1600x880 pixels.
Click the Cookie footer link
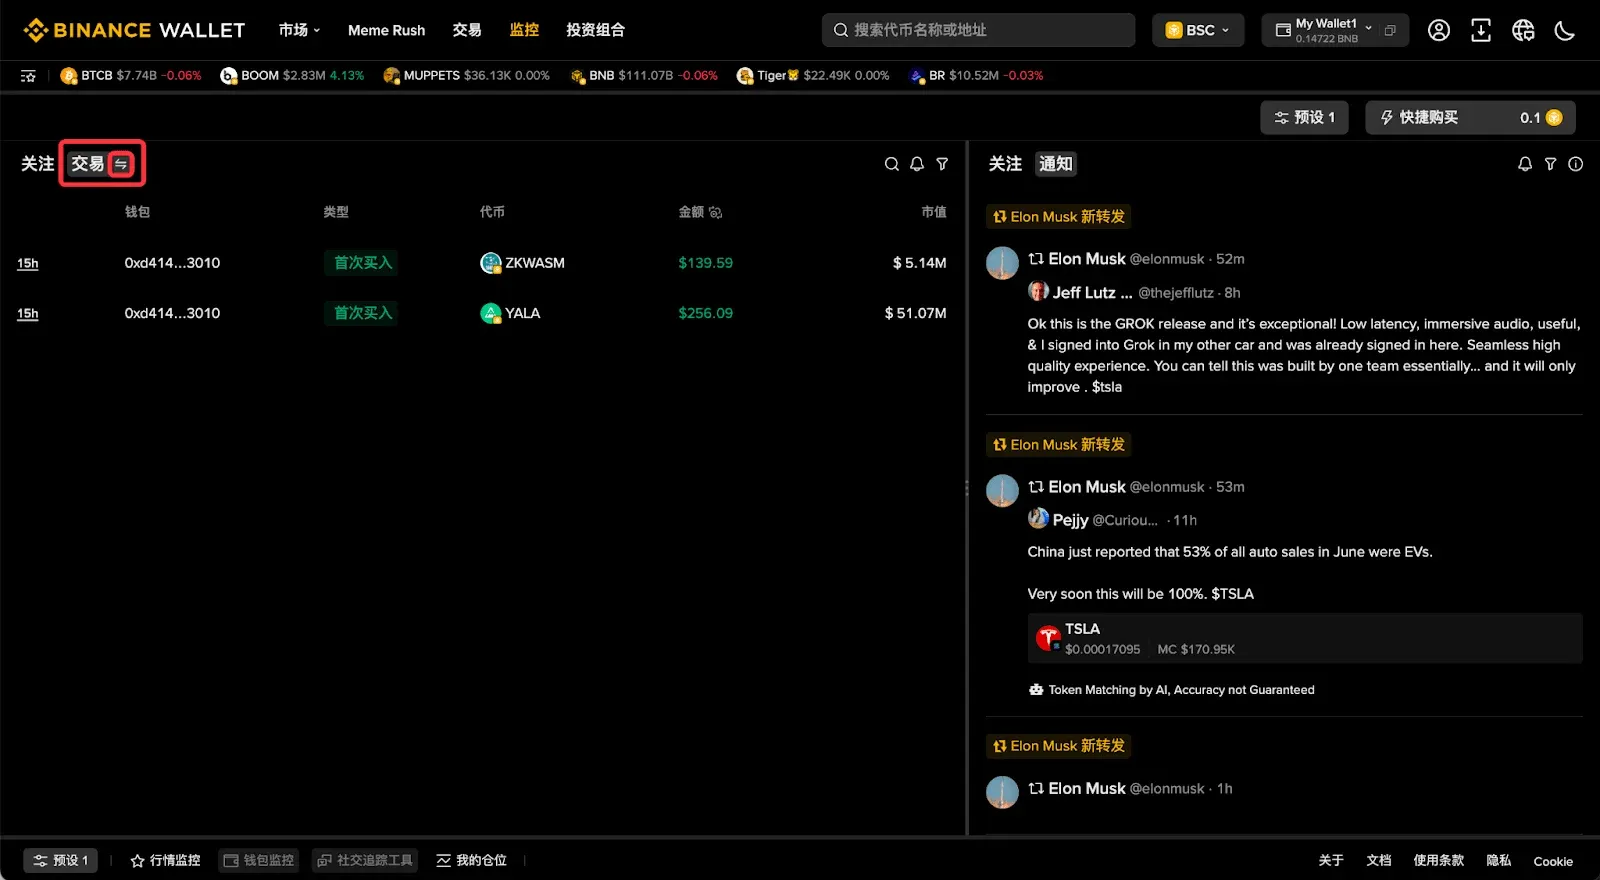[1553, 861]
